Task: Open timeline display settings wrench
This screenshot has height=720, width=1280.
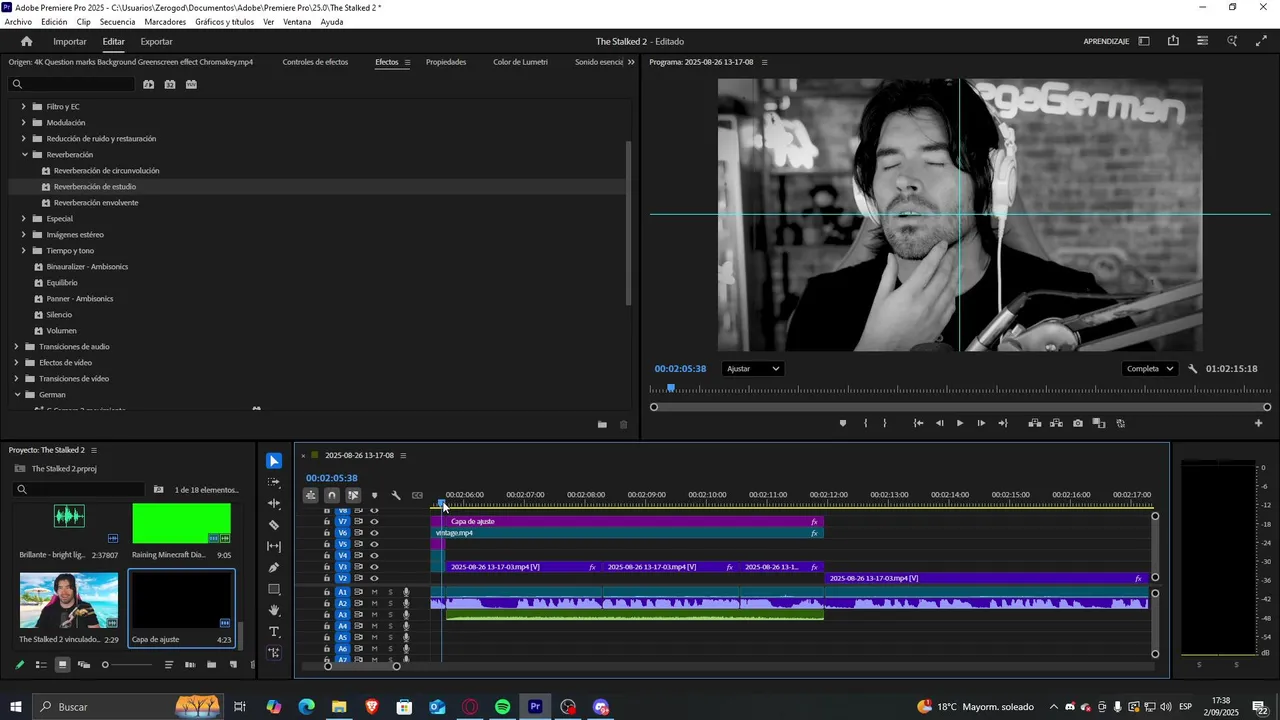Action: (396, 495)
